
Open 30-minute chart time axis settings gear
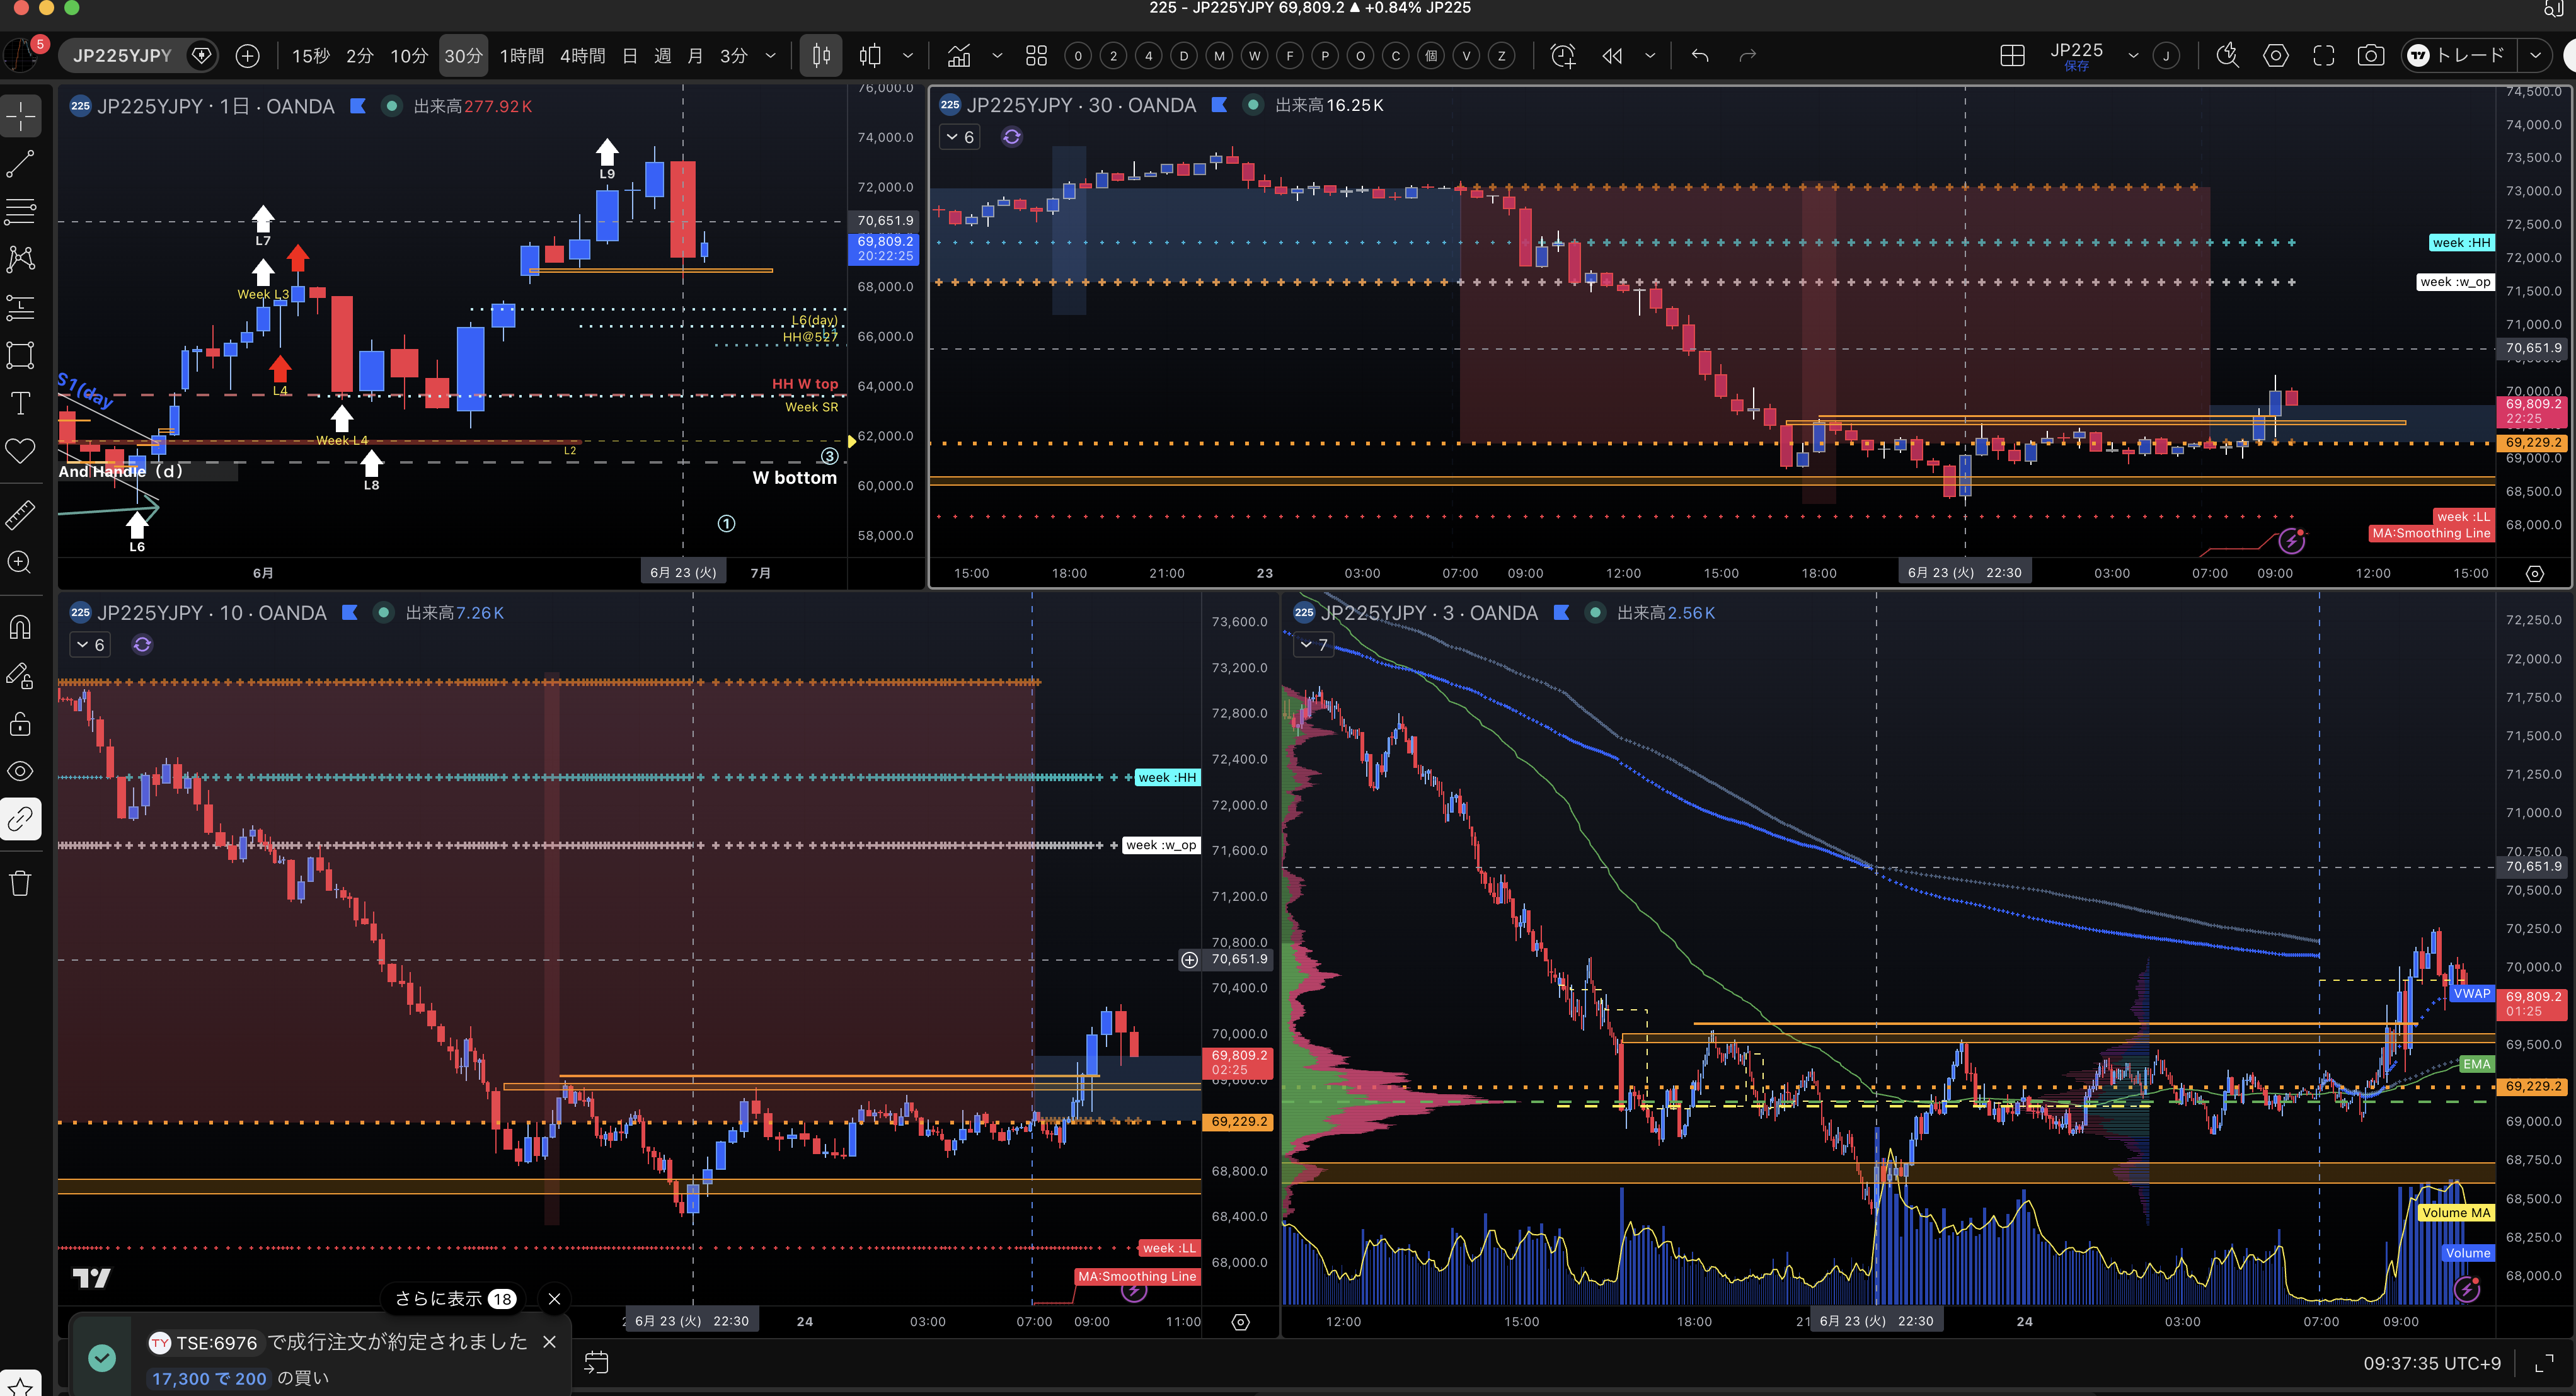[x=2535, y=573]
